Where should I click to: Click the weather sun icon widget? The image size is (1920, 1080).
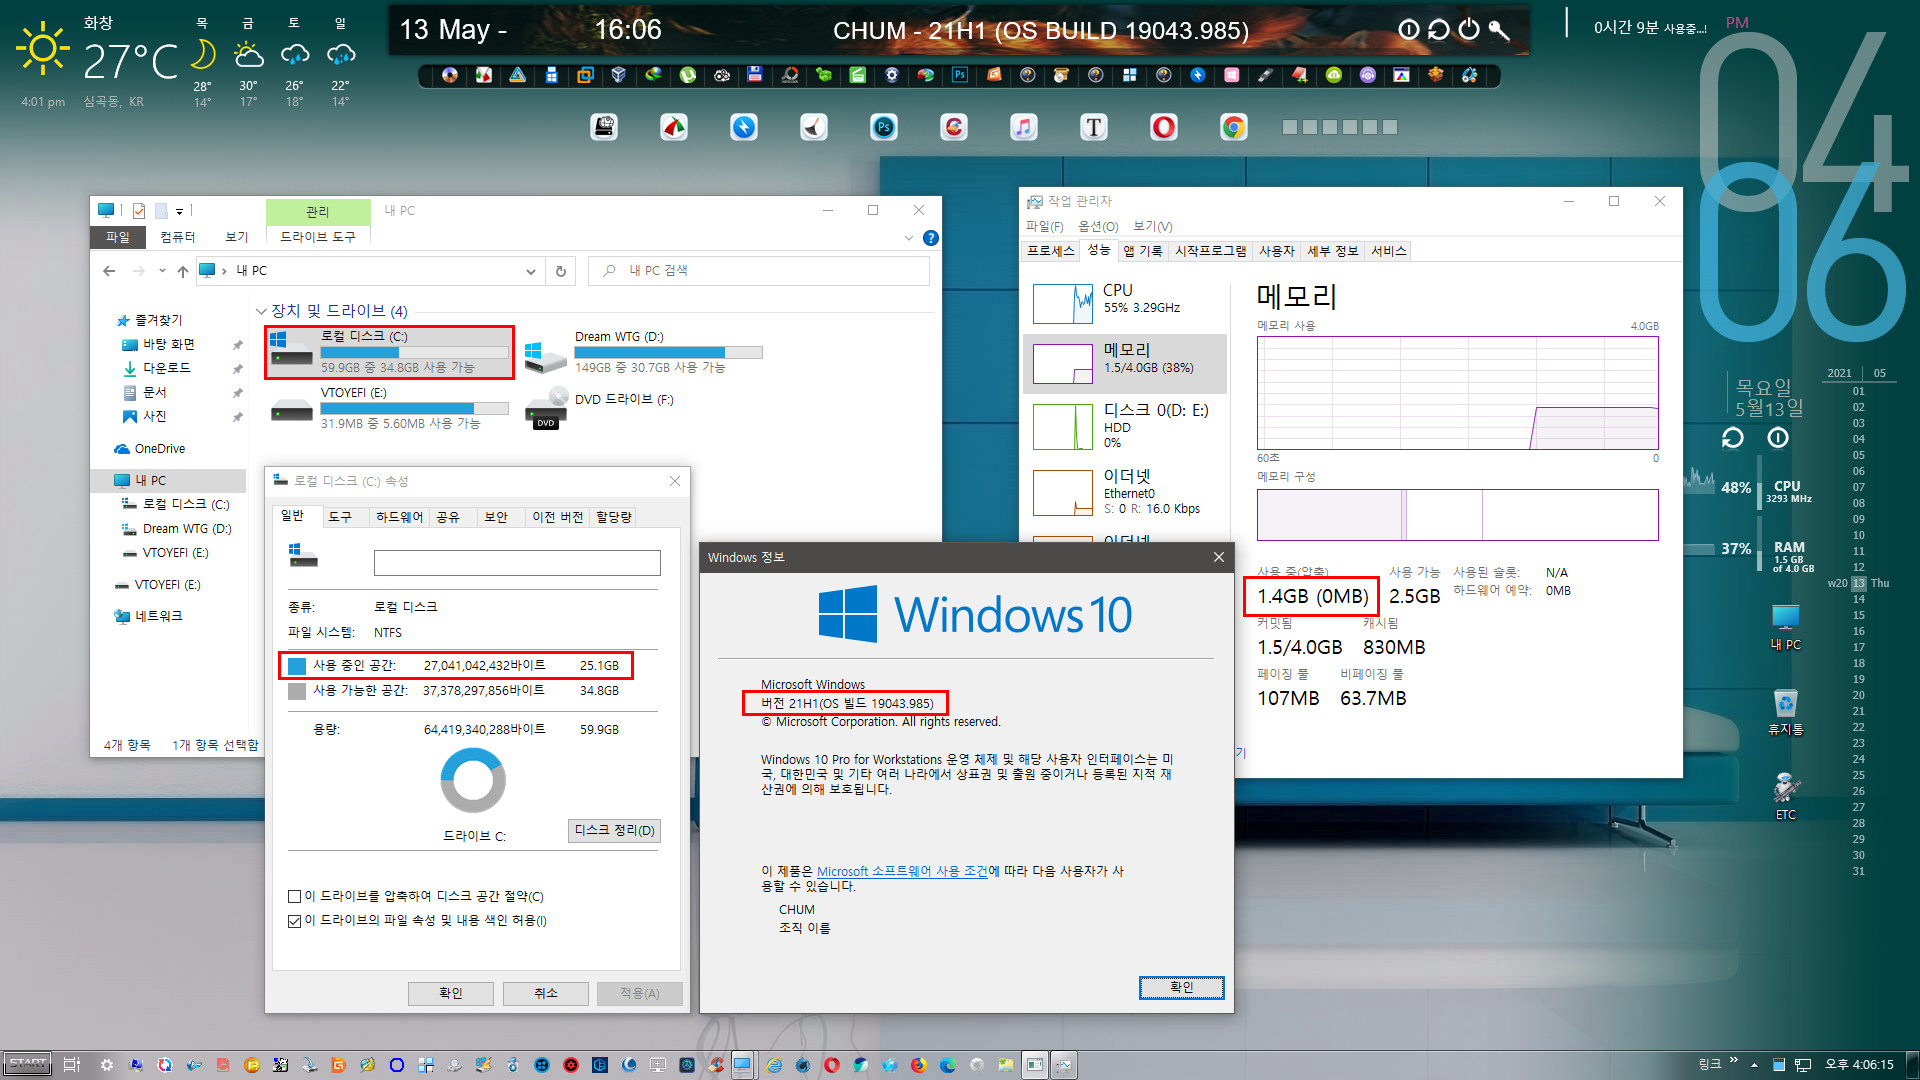click(x=43, y=49)
